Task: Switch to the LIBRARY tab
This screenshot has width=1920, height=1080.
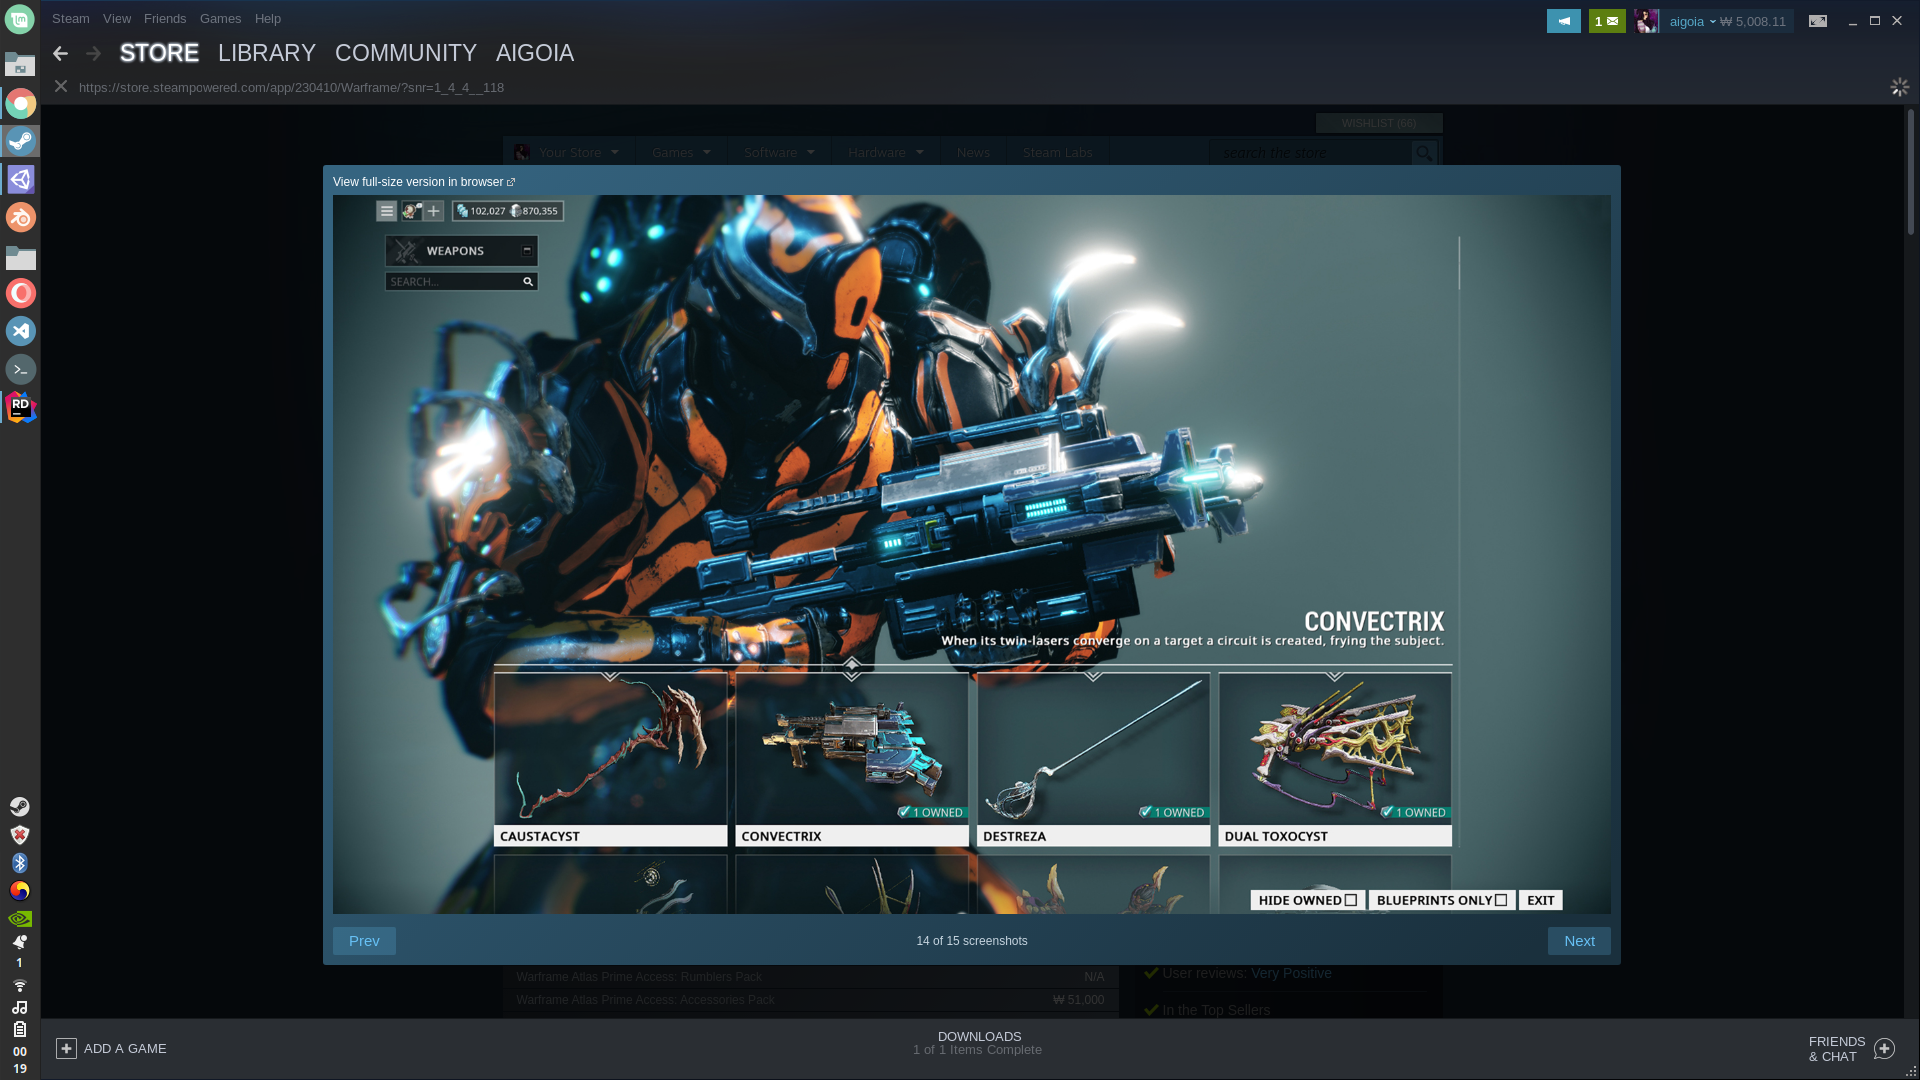Action: 267,53
